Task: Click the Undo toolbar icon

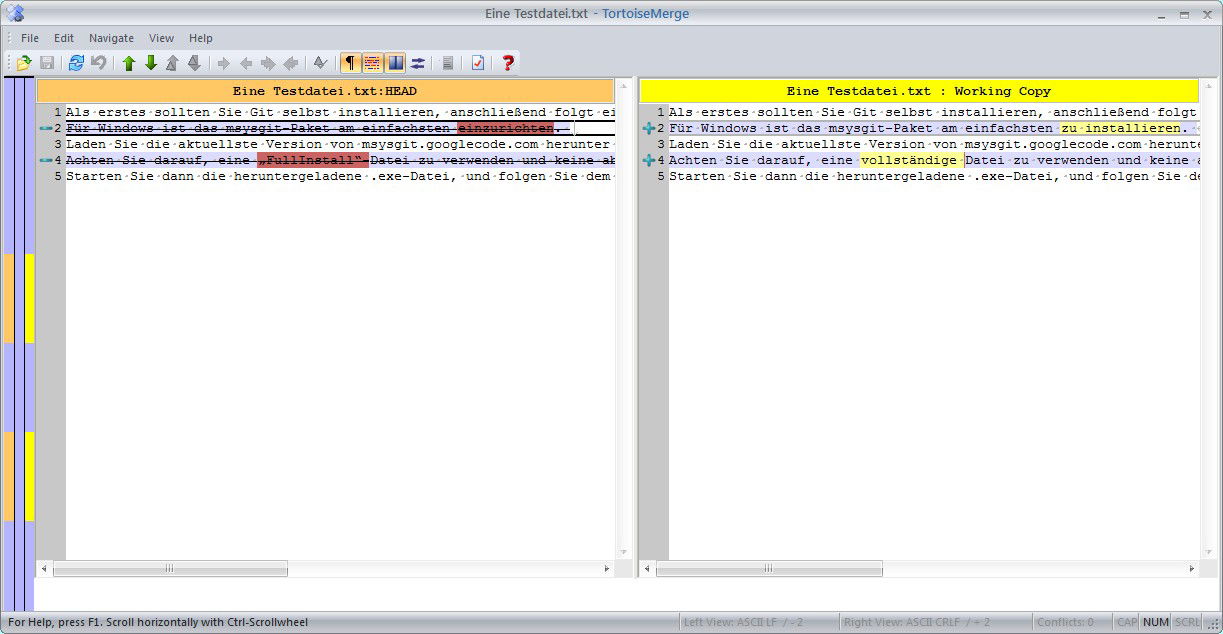Action: (x=98, y=63)
